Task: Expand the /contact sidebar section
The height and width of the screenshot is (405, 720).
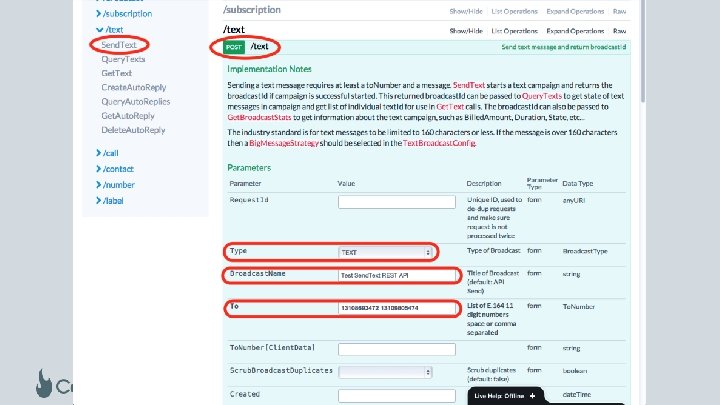Action: coord(115,169)
